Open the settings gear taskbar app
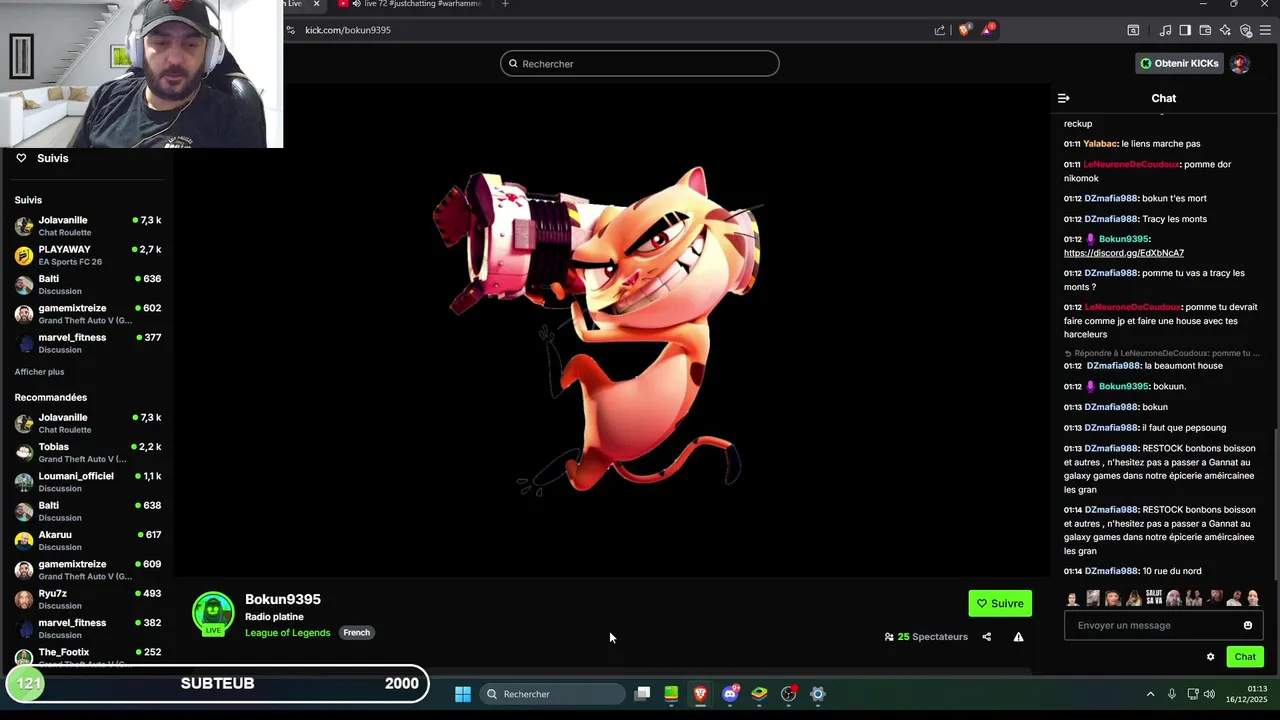 point(818,694)
